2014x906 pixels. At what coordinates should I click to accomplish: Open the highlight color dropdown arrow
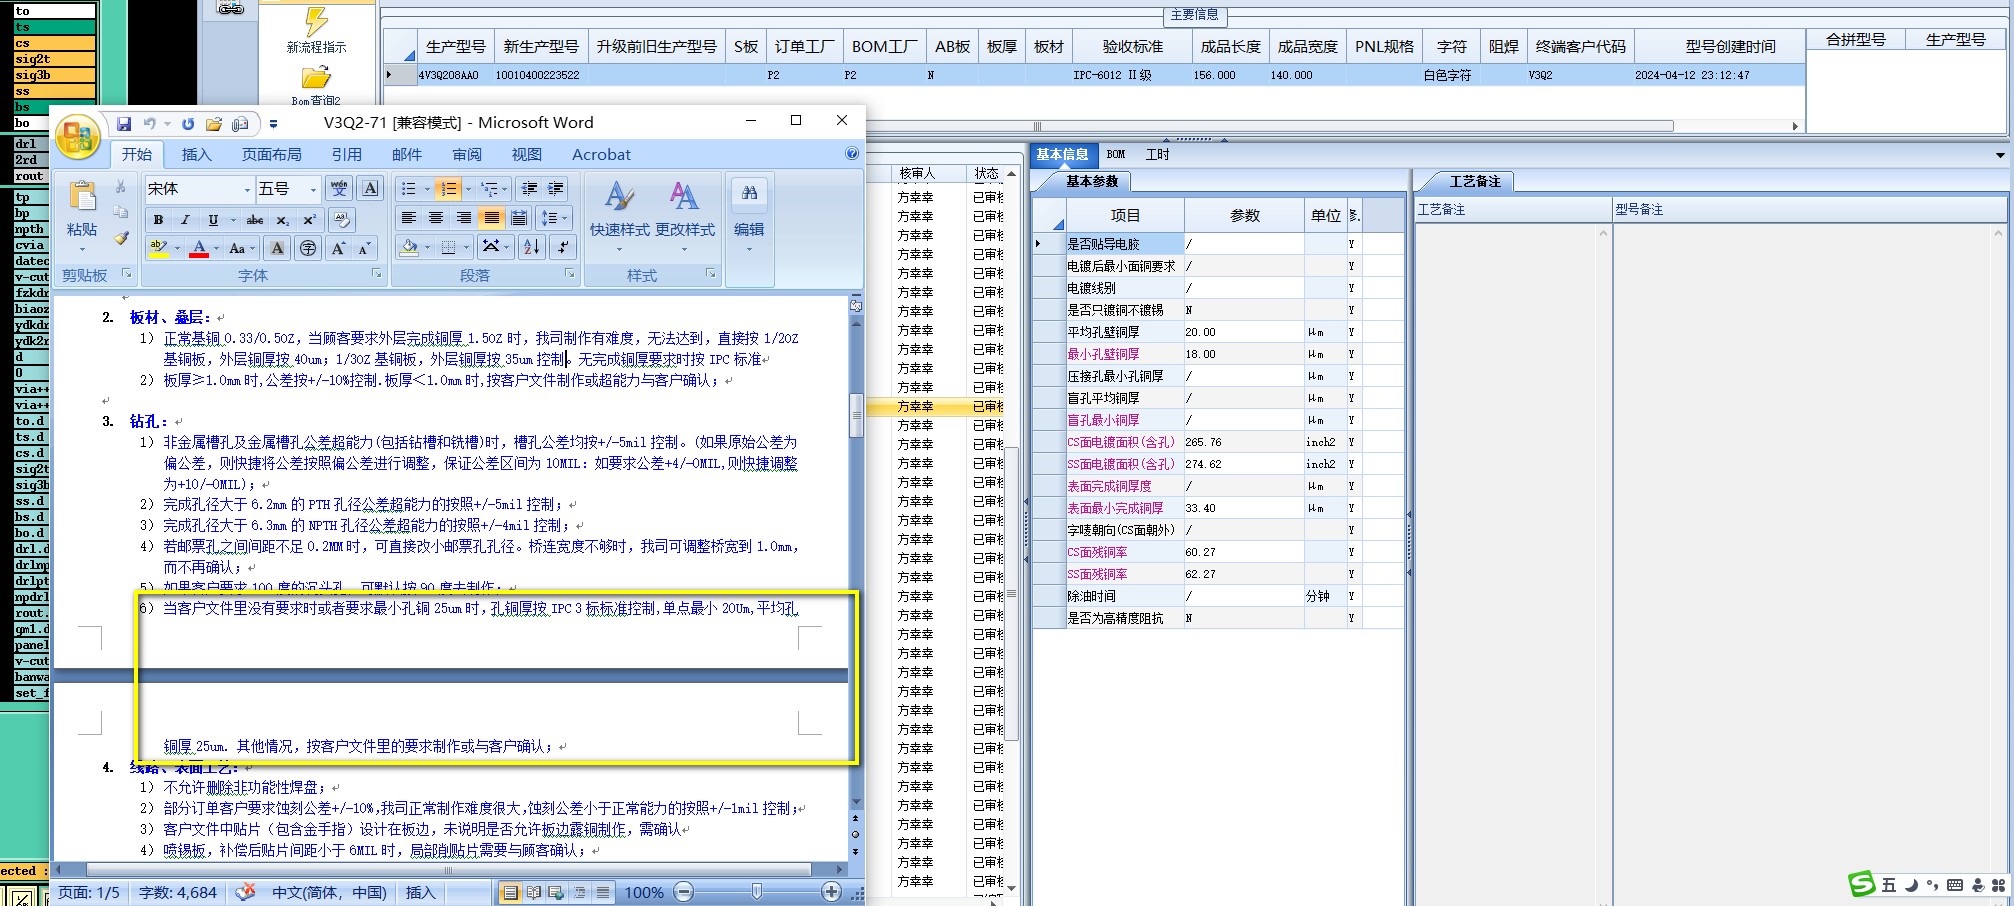click(178, 248)
